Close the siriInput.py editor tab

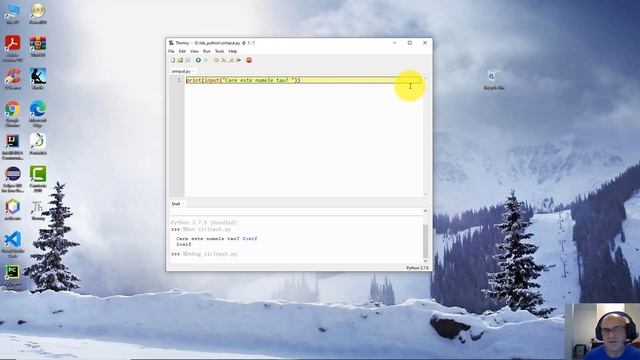[x=193, y=71]
